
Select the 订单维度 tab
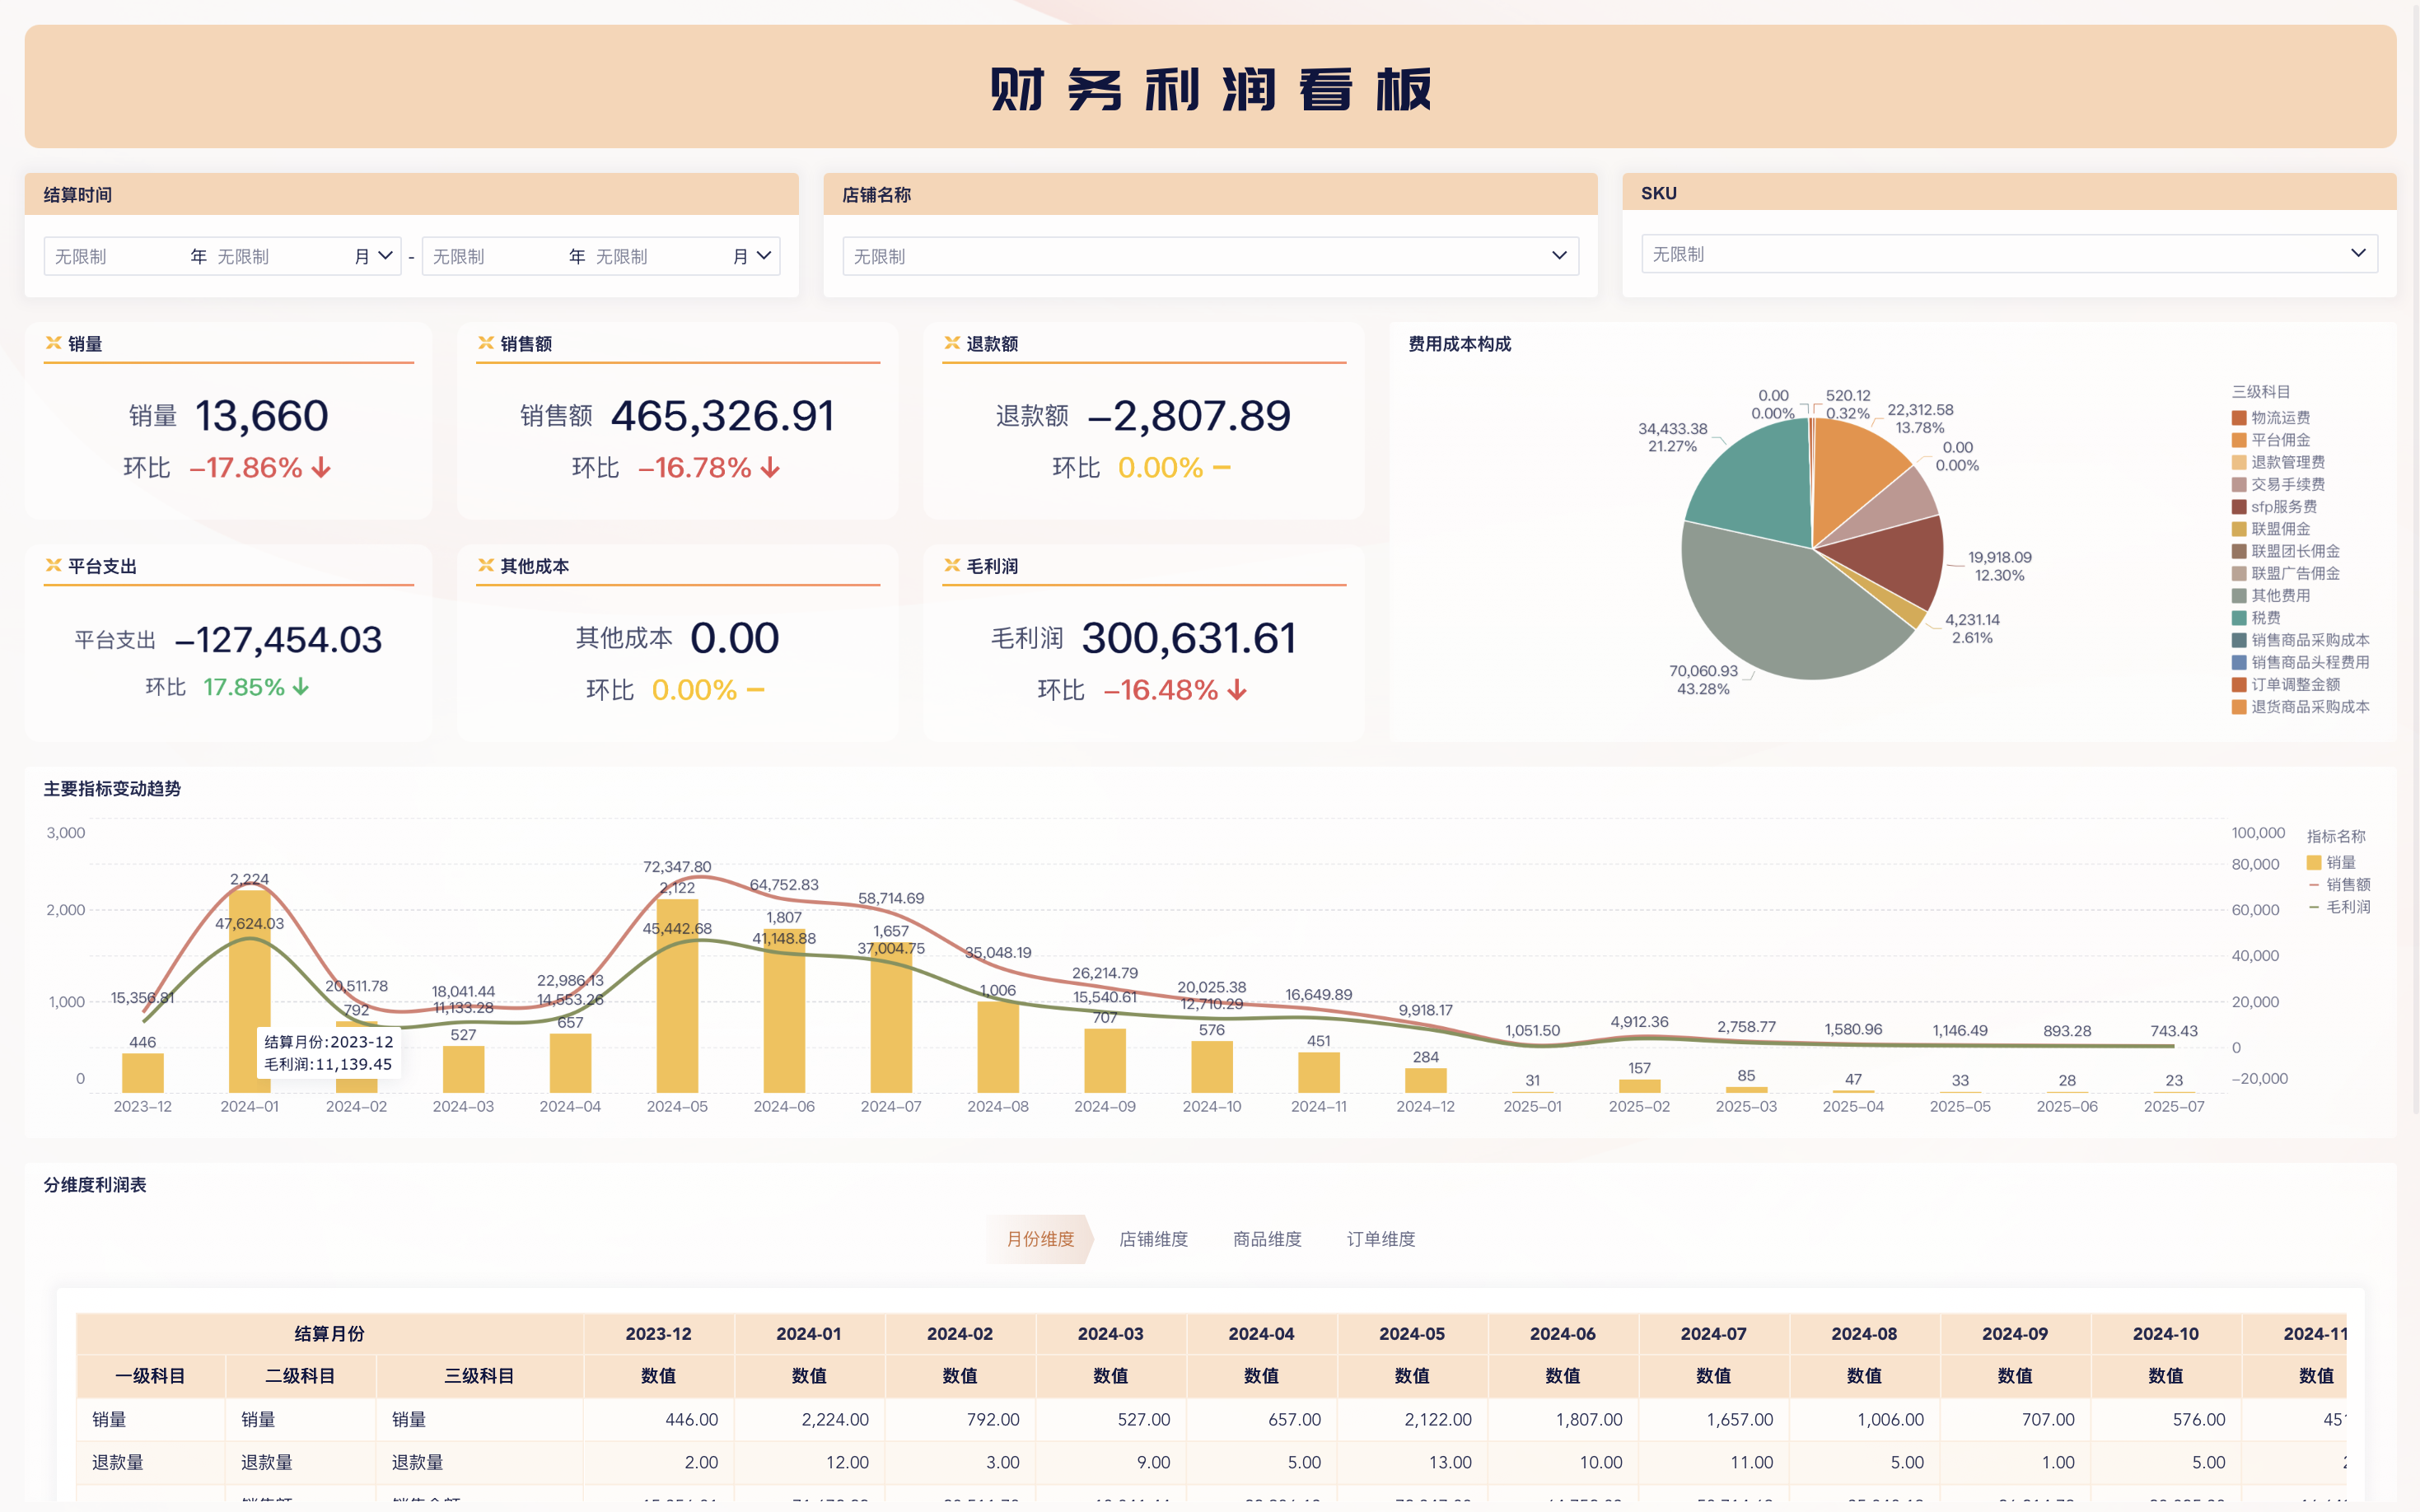[1381, 1239]
